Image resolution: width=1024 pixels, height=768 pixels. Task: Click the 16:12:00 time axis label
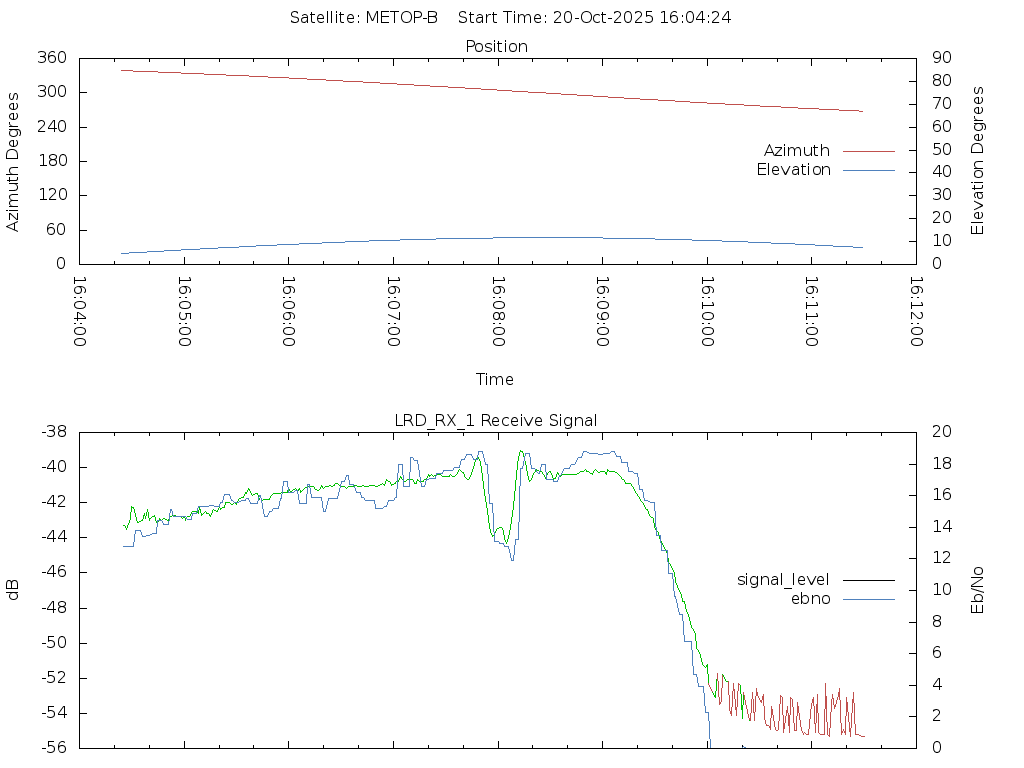tap(915, 312)
